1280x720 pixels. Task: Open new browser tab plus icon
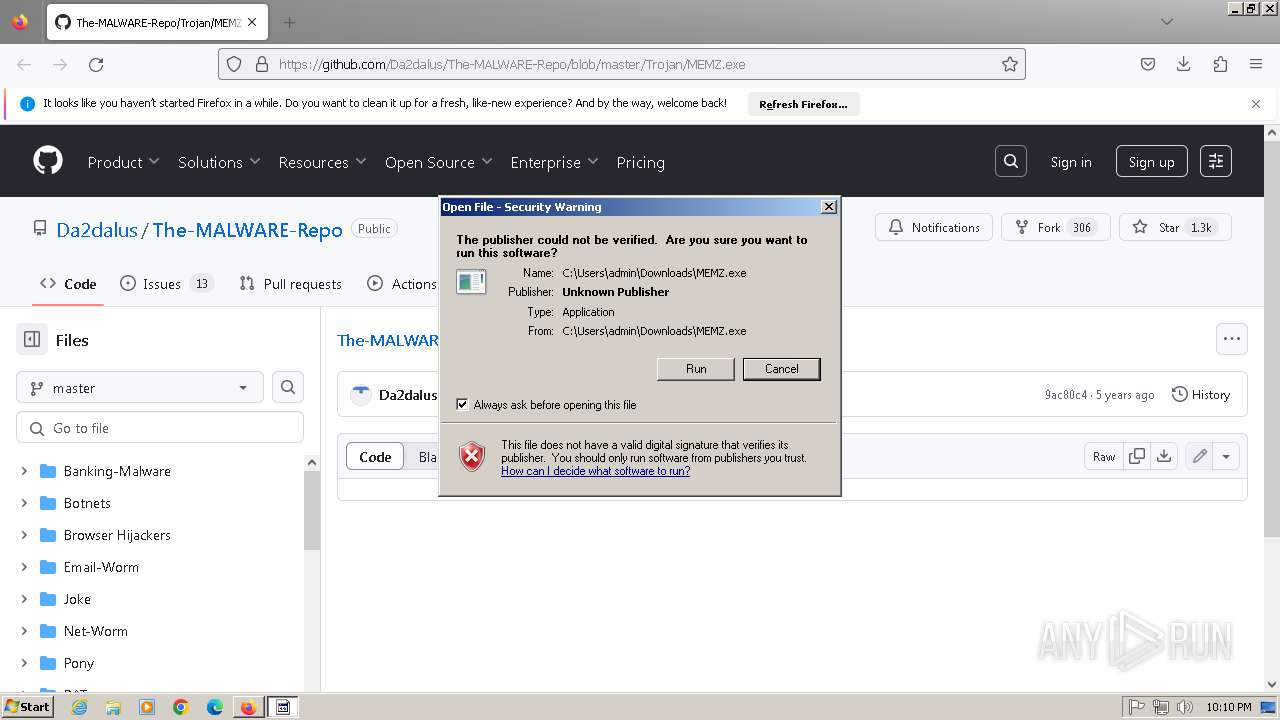point(289,22)
